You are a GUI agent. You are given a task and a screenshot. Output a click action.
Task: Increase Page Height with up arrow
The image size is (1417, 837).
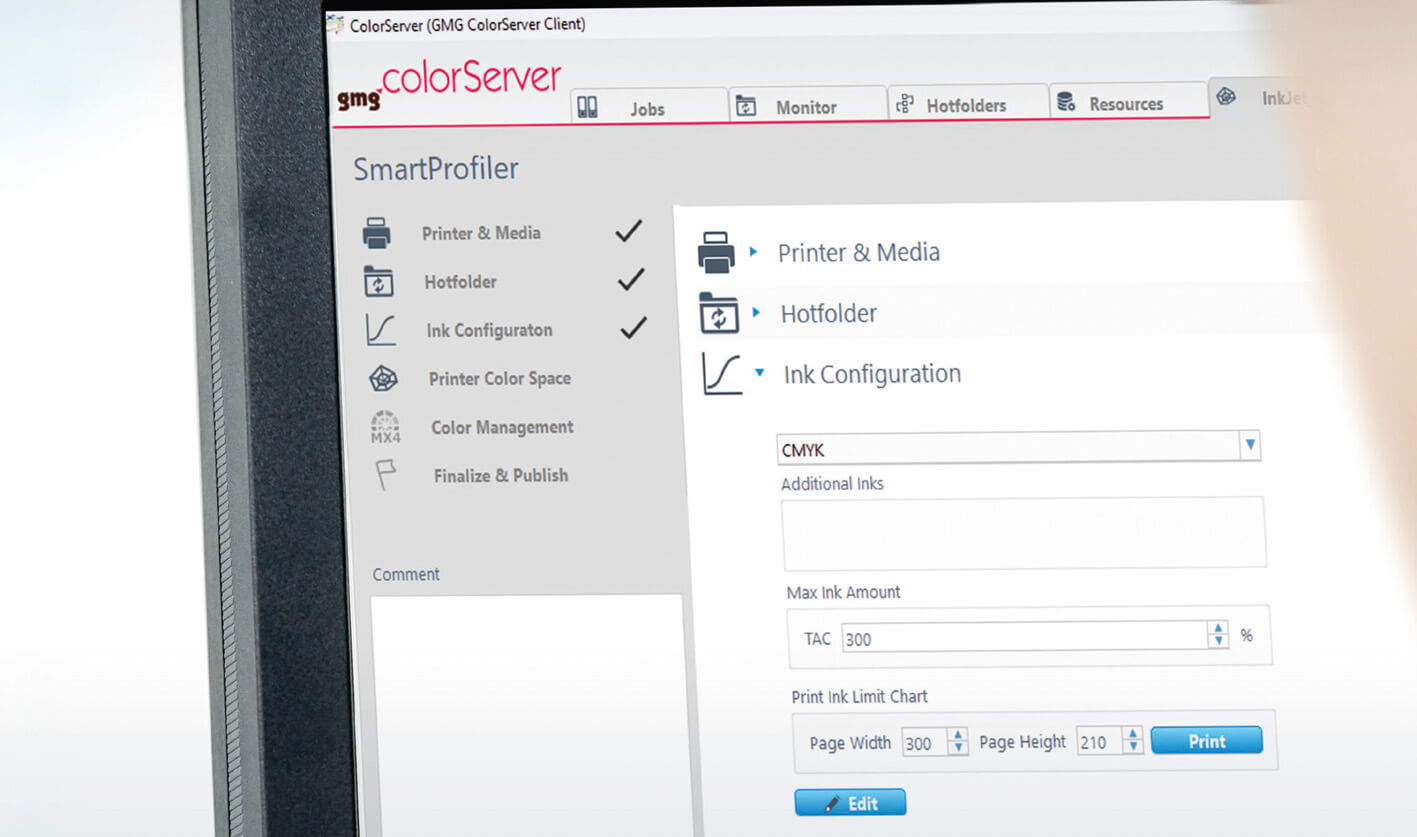pos(1133,734)
